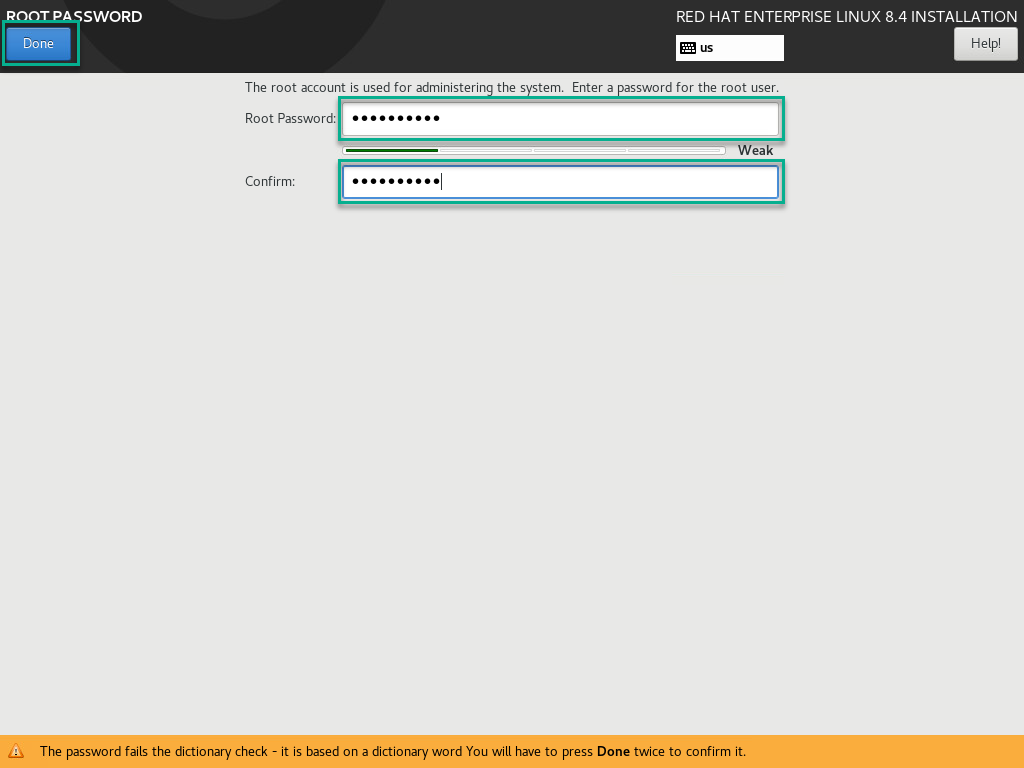Click the orange warning triangle icon
Image resolution: width=1024 pixels, height=768 pixels.
16,751
